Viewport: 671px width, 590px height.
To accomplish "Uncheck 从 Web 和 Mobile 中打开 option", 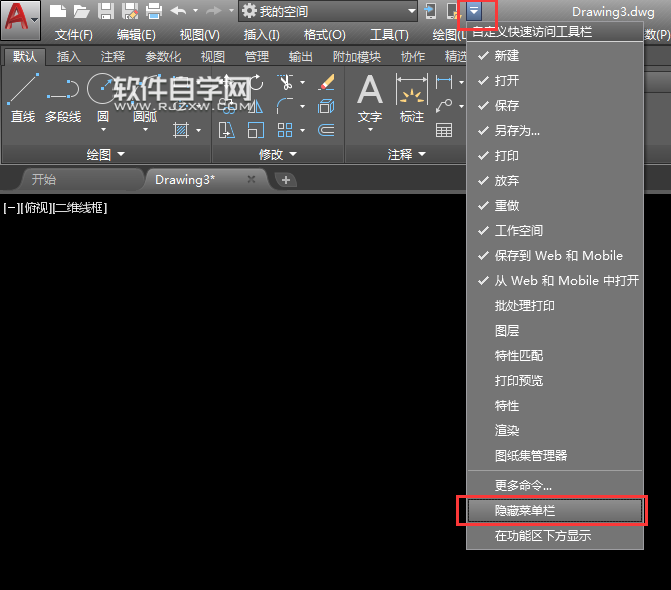I will click(x=555, y=281).
